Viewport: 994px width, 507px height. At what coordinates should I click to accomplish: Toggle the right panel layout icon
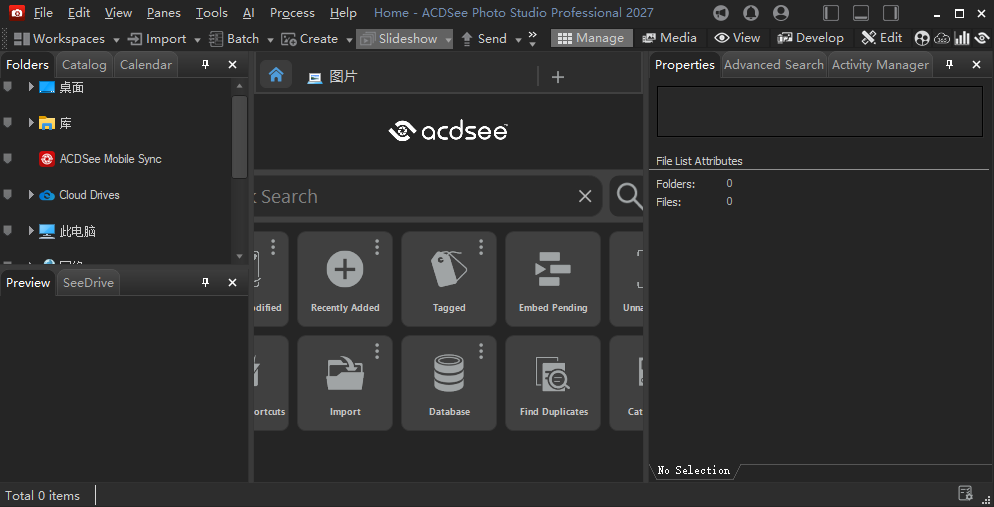[891, 13]
